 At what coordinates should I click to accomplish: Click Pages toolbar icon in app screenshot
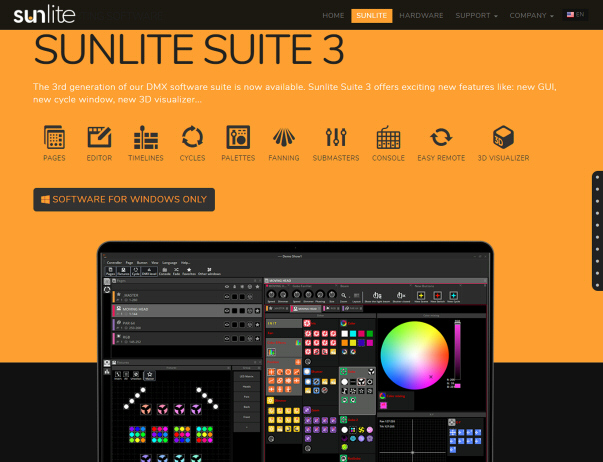click(110, 271)
